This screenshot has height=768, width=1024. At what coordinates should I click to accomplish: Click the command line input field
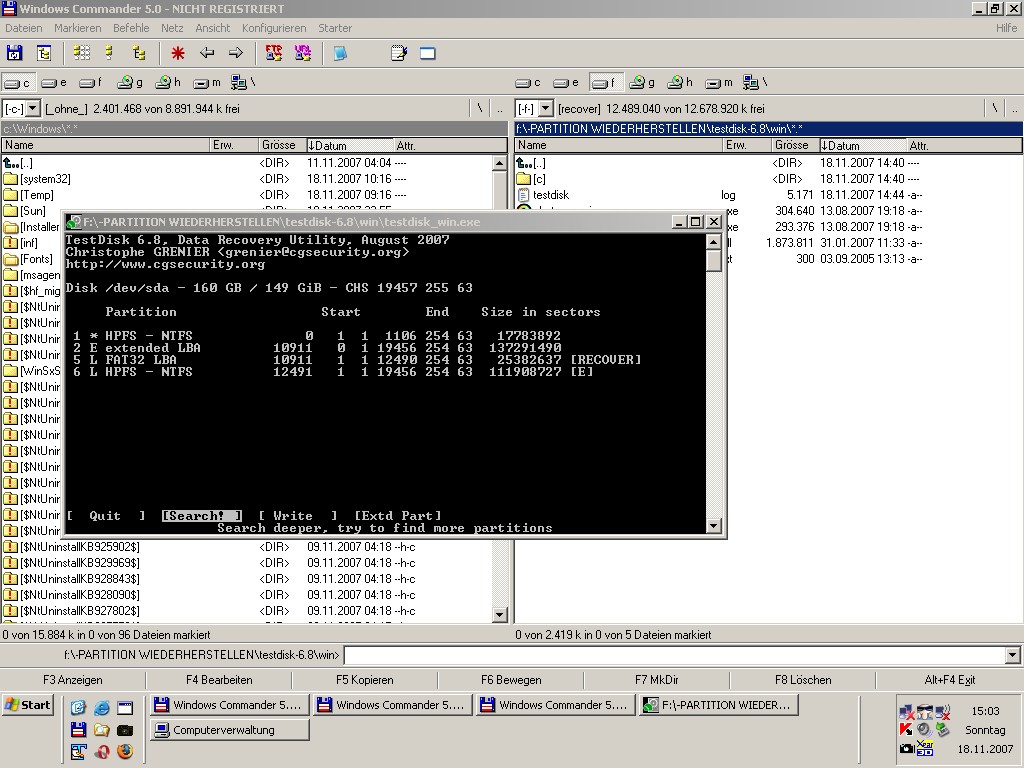point(675,654)
